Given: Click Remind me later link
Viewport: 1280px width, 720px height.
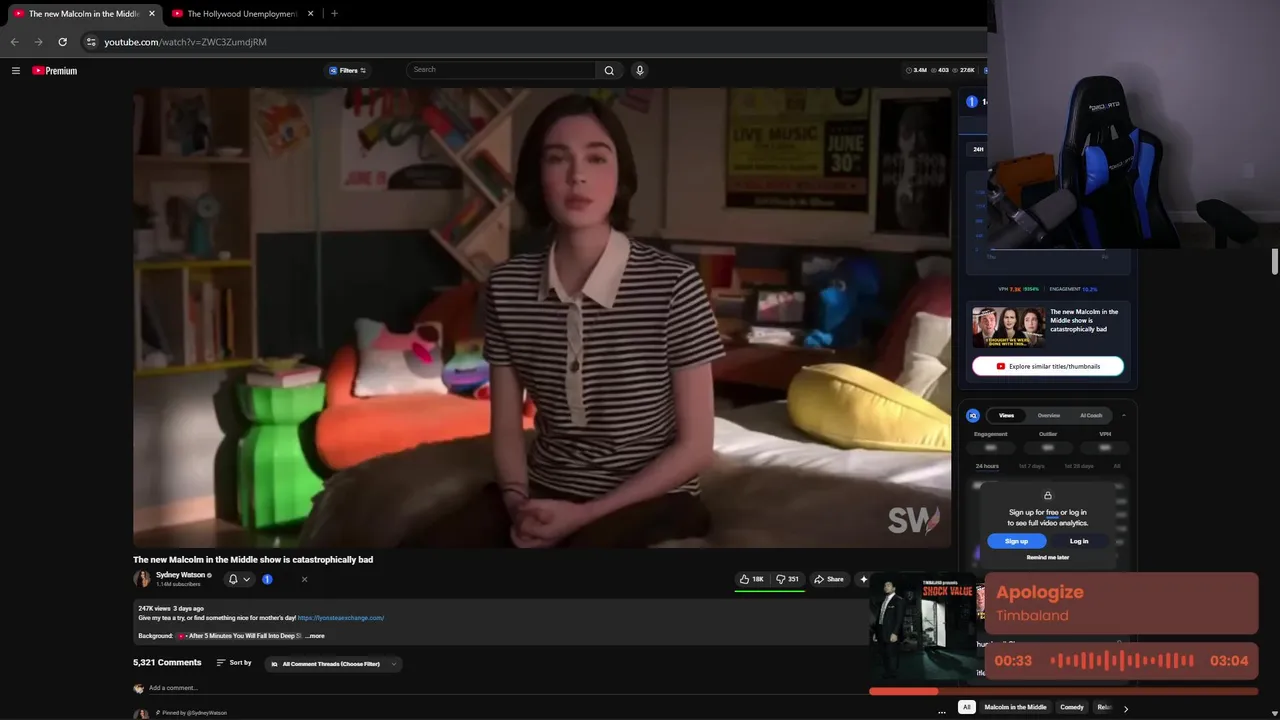Looking at the screenshot, I should (1048, 558).
